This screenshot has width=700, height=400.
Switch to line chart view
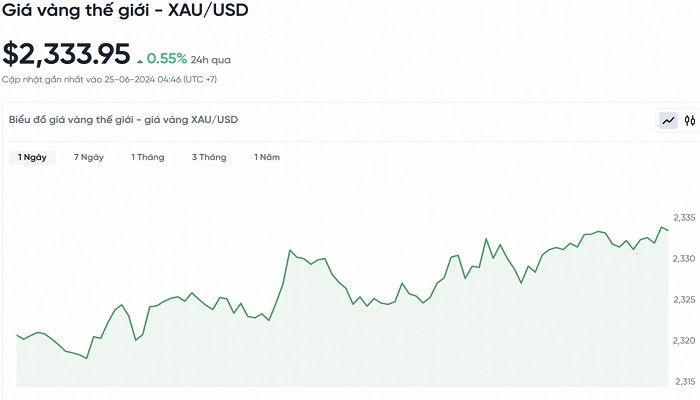pyautogui.click(x=668, y=121)
